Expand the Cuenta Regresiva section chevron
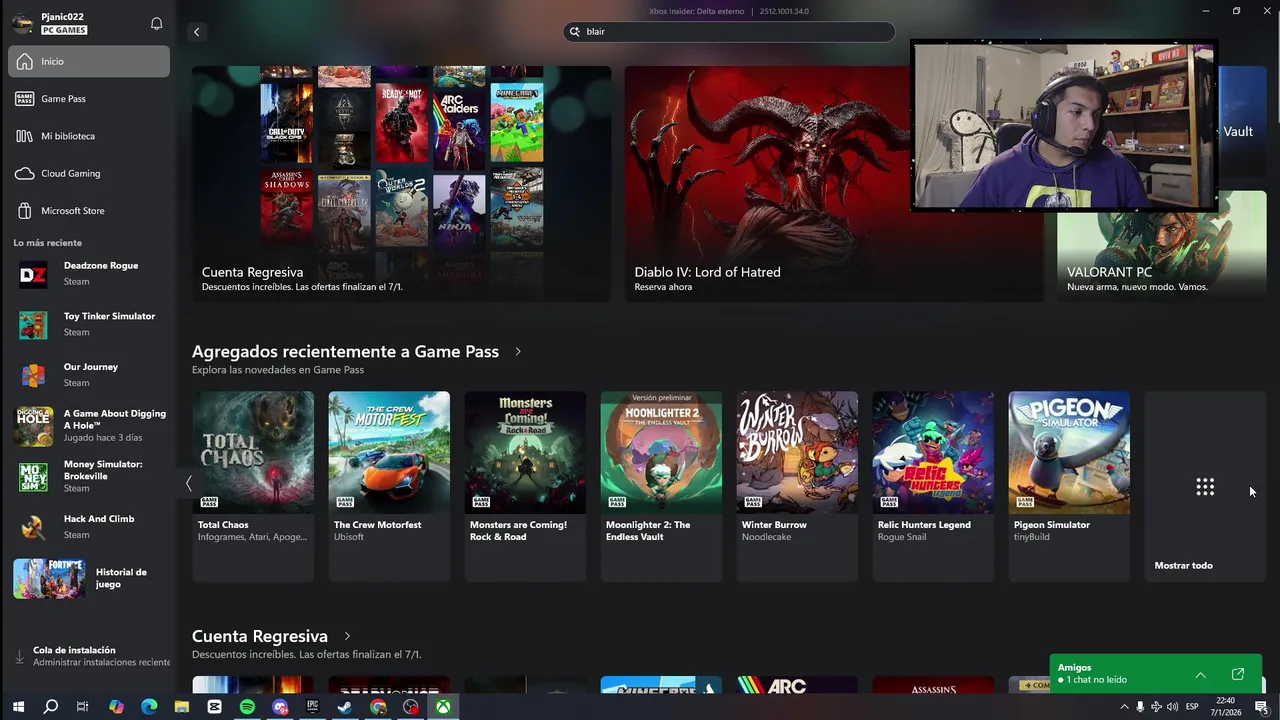Viewport: 1280px width, 720px height. pyautogui.click(x=347, y=636)
